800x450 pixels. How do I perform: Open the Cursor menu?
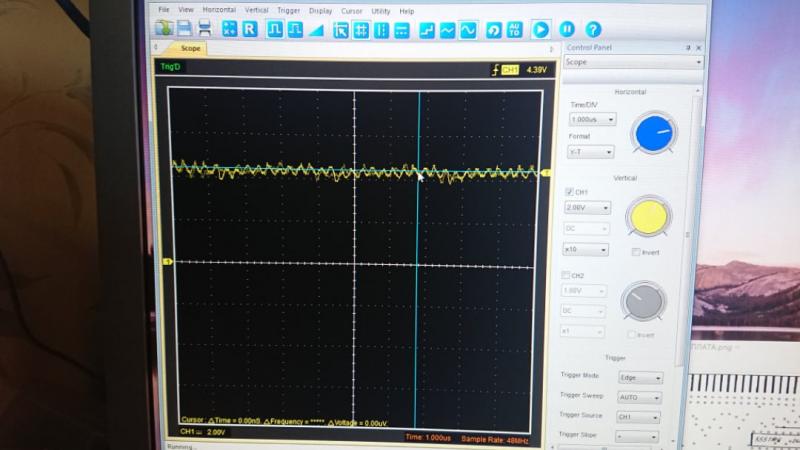(351, 10)
